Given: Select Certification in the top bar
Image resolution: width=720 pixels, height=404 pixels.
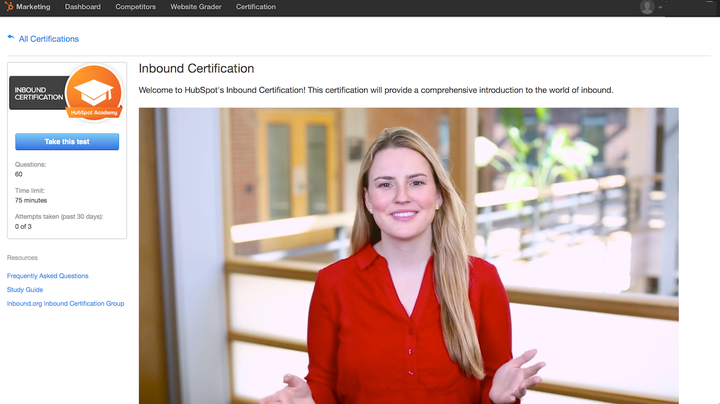Looking at the screenshot, I should (256, 7).
